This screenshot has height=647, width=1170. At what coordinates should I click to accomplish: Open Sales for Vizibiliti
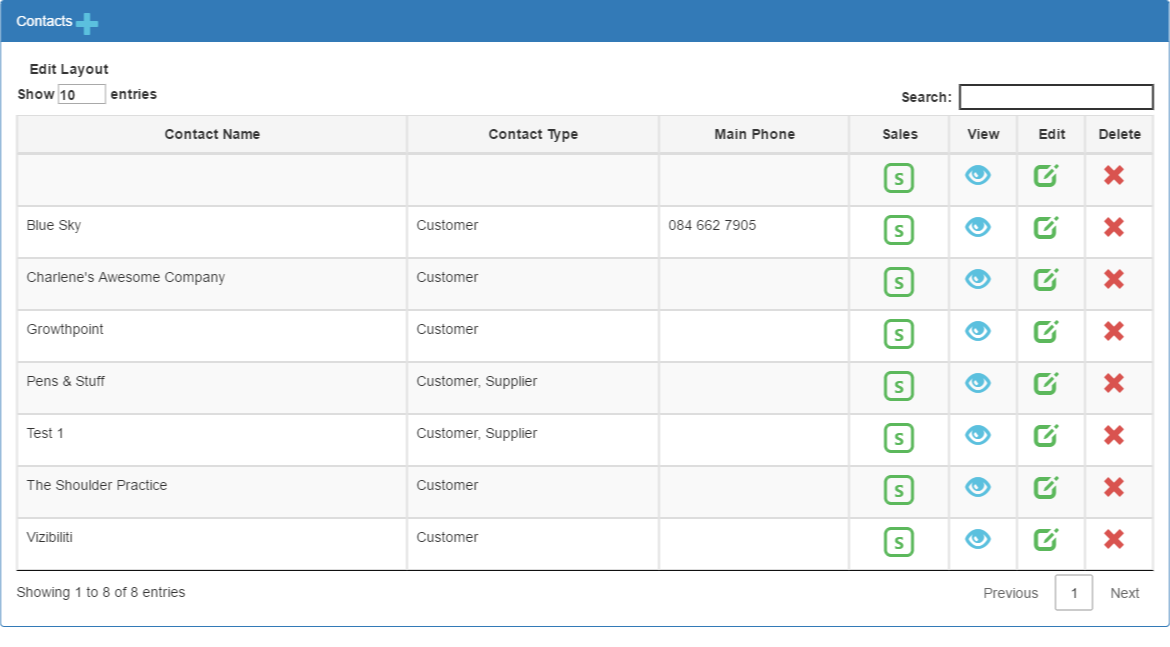point(898,542)
